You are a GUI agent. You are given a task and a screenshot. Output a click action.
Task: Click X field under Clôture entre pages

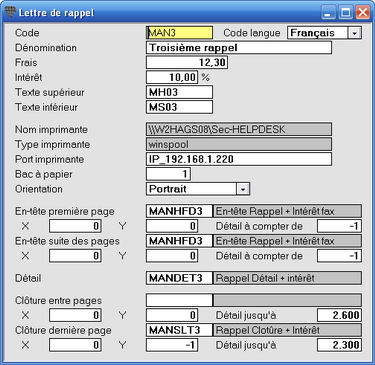tap(75, 315)
